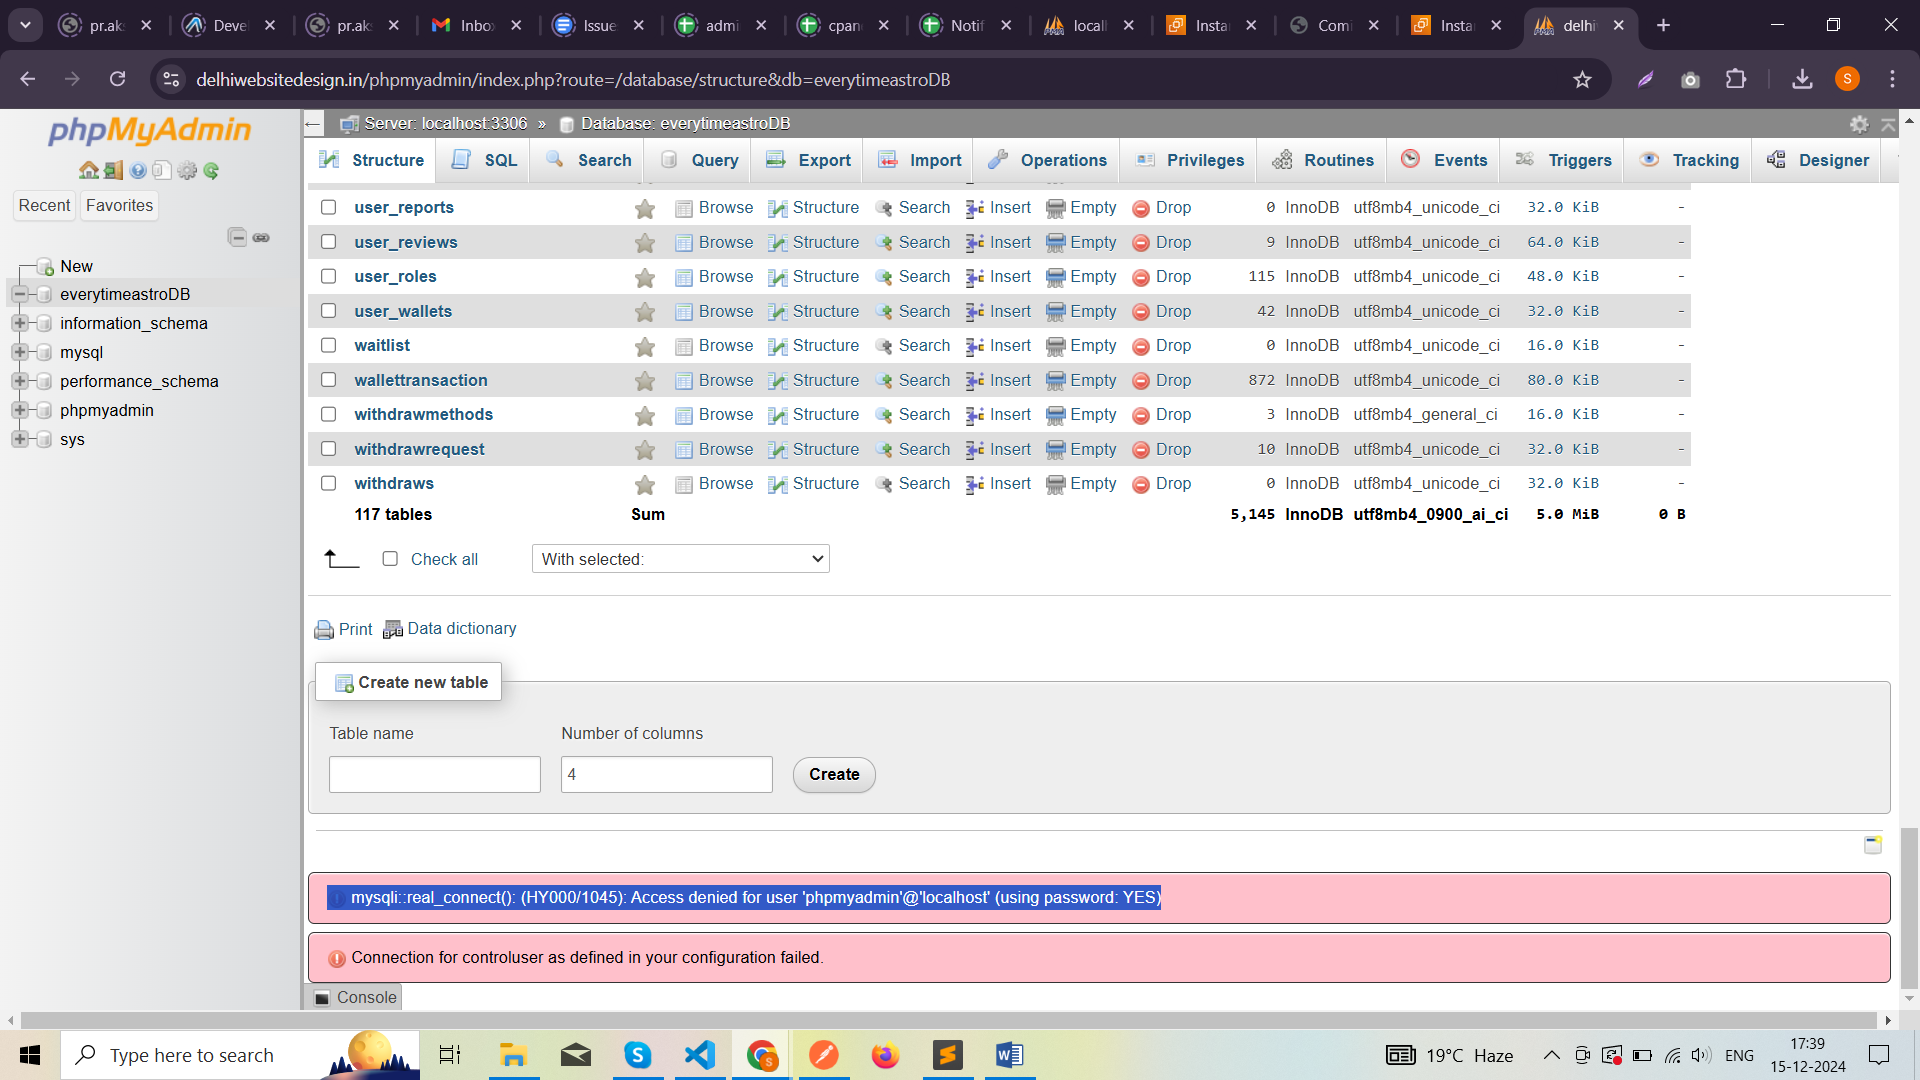This screenshot has height=1080, width=1920.
Task: Select the wallettransaction row checkbox
Action: pos(328,380)
